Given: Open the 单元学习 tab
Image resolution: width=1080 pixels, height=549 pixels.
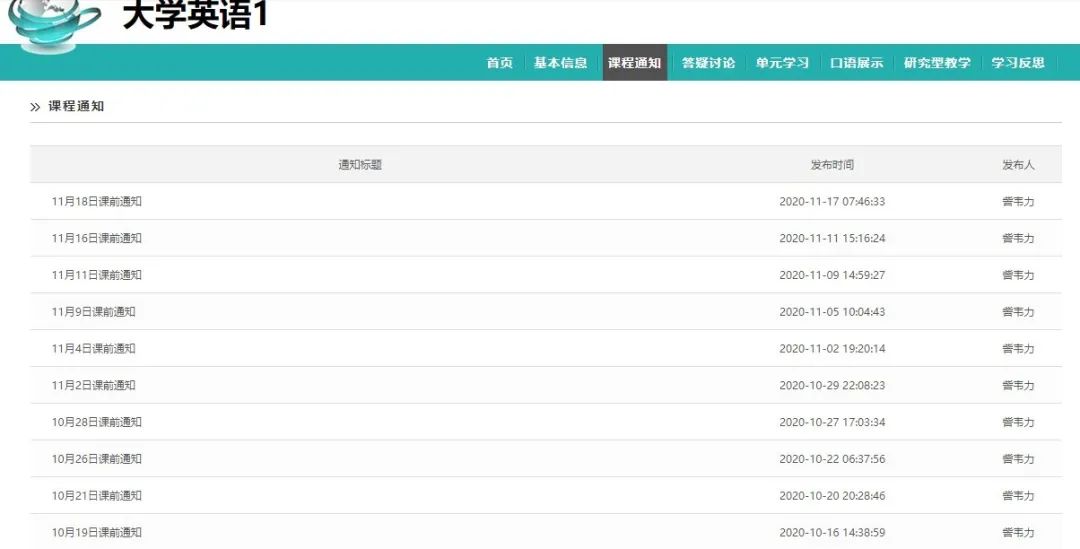Looking at the screenshot, I should coord(782,63).
